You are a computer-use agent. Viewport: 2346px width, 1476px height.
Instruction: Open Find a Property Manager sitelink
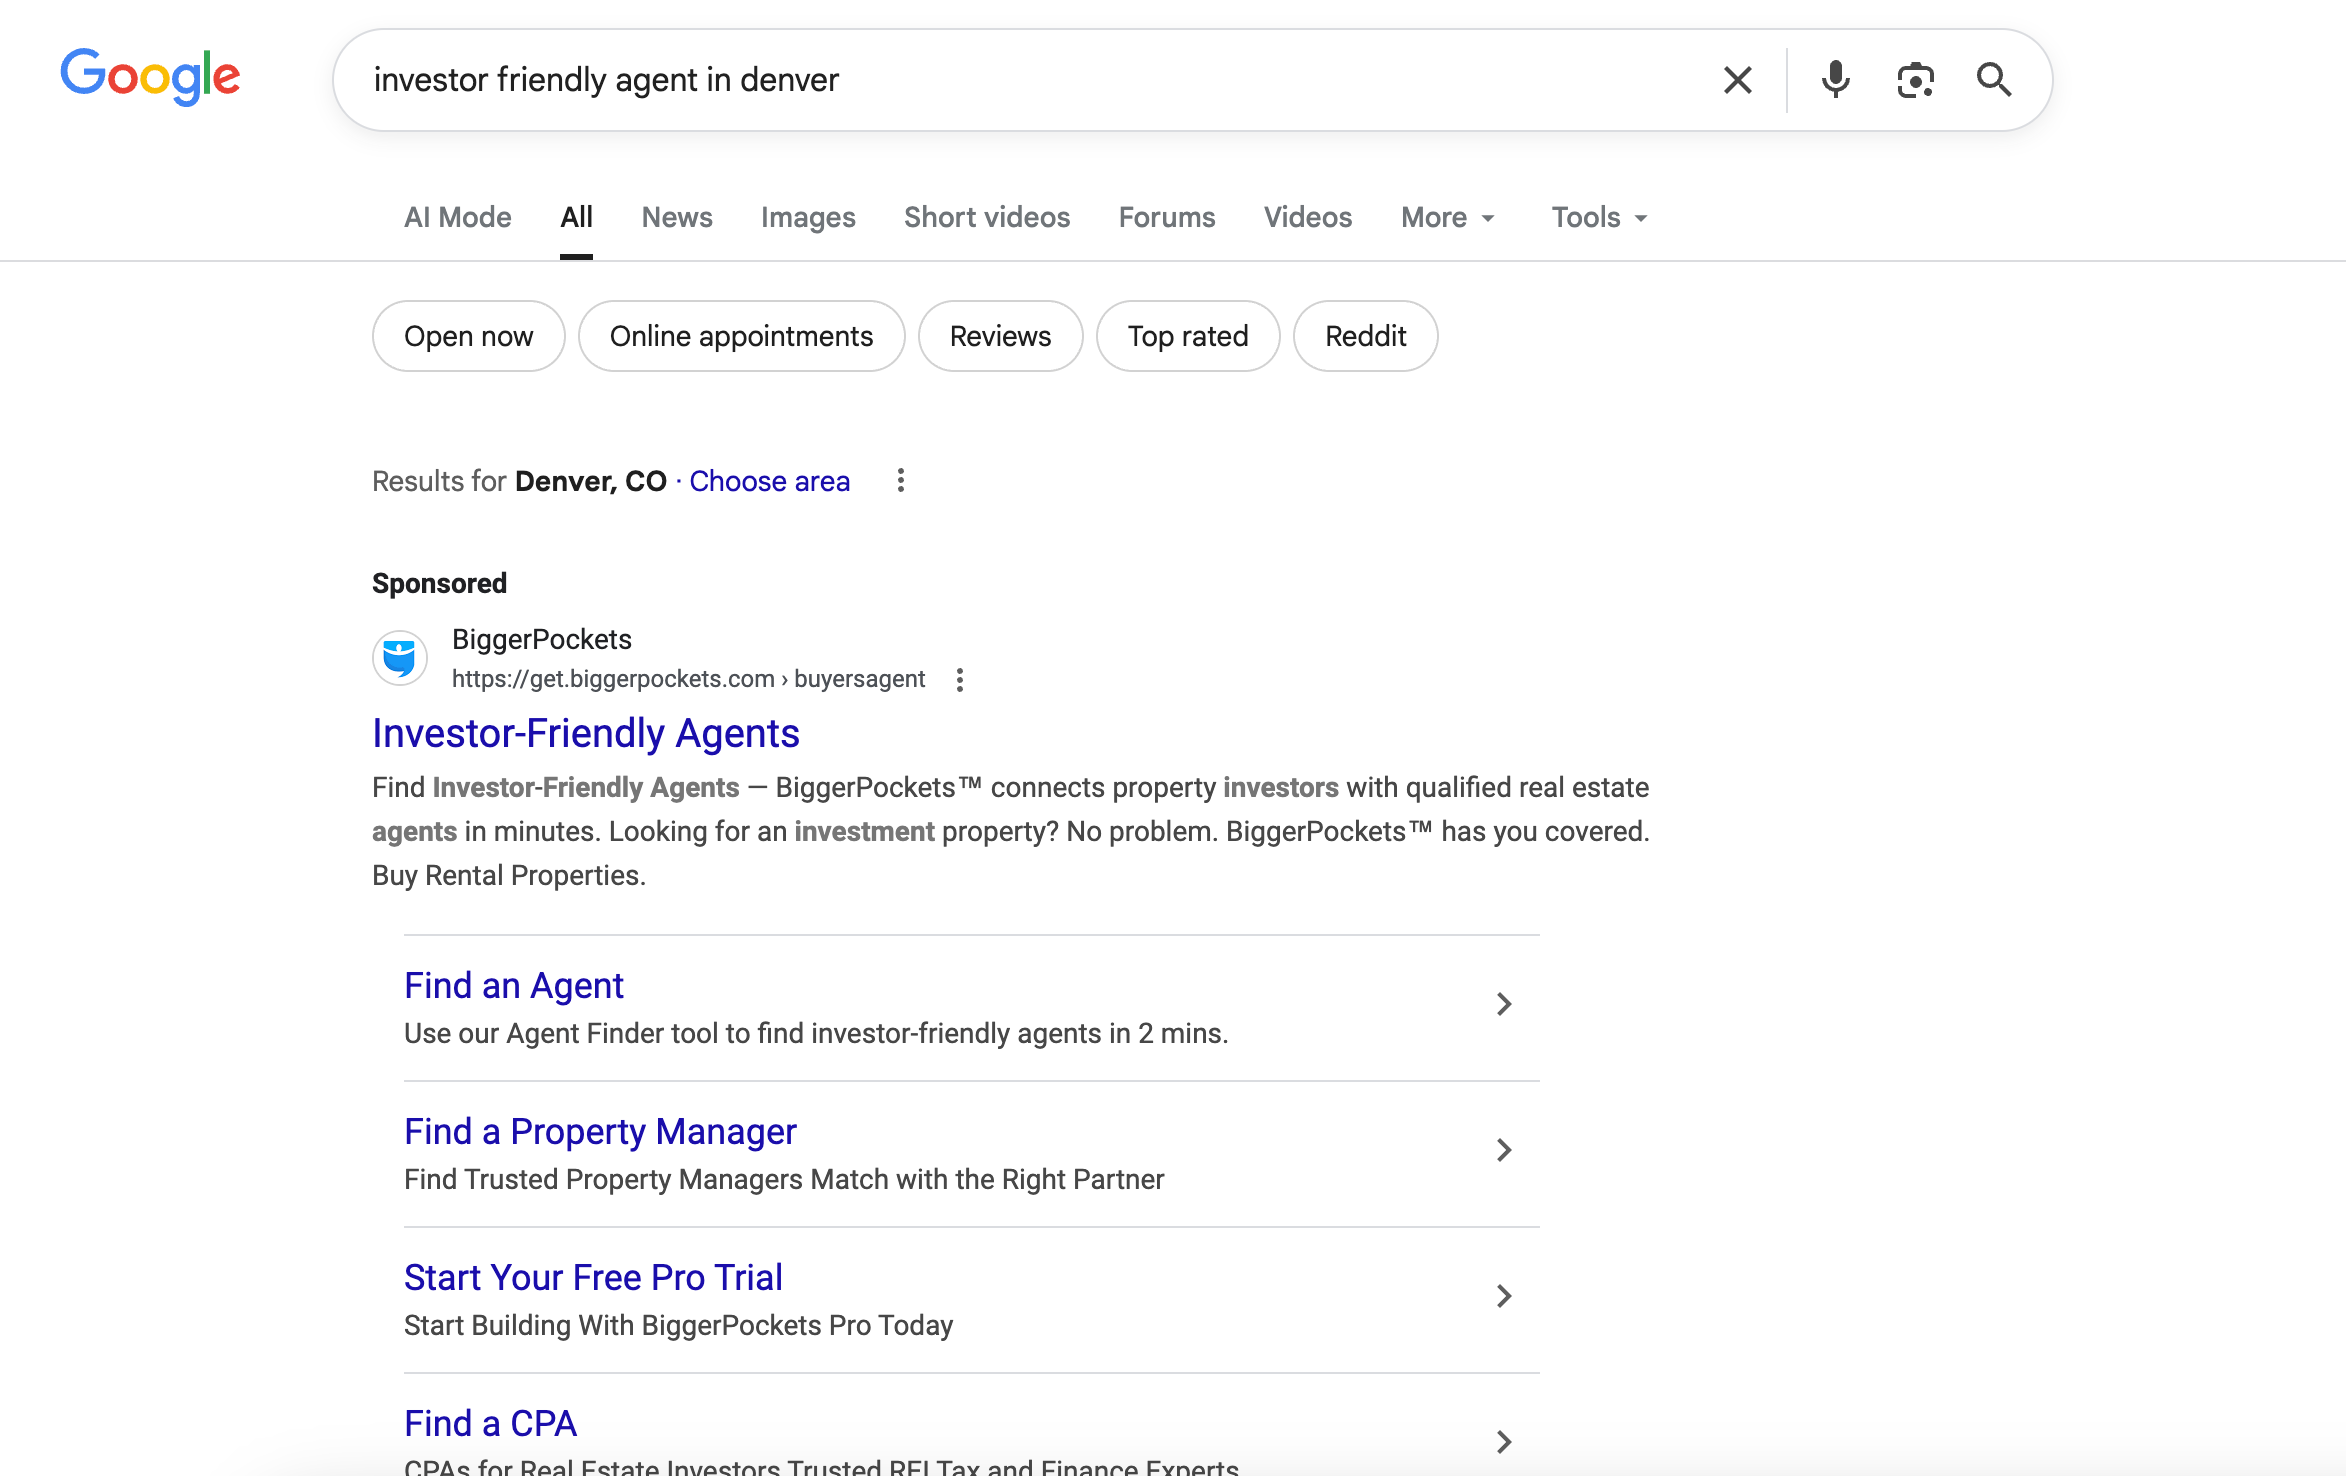tap(600, 1131)
